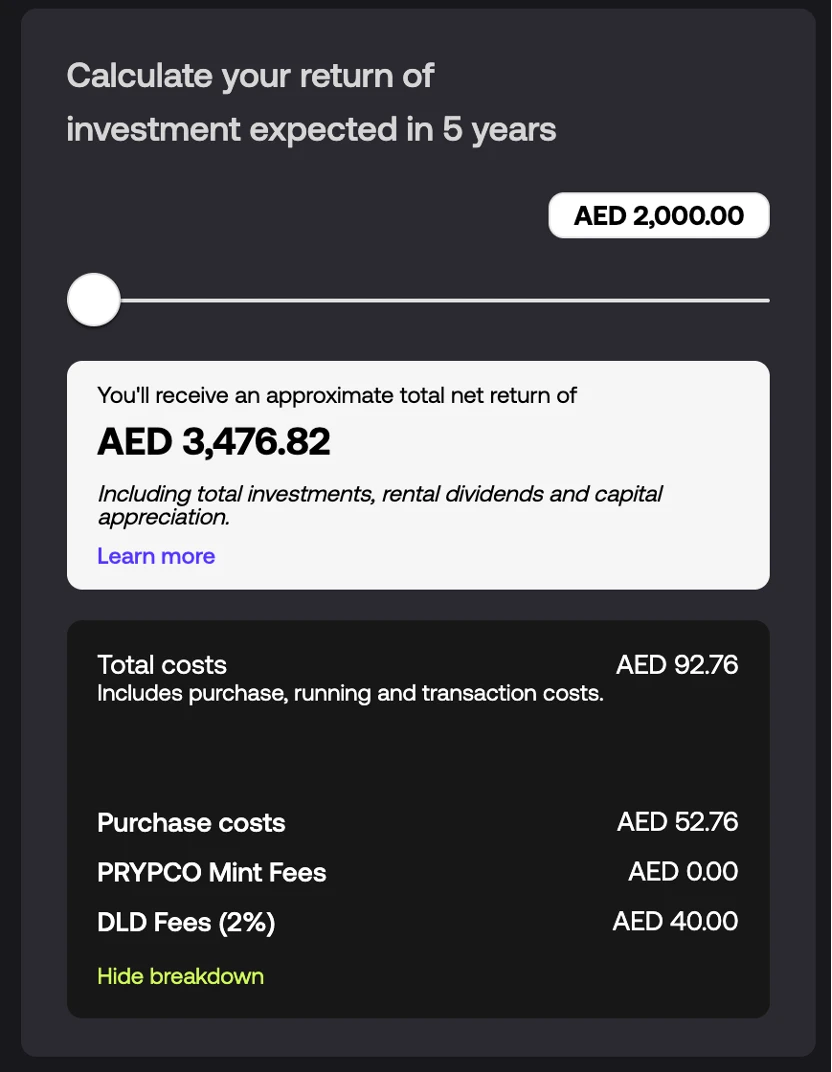Click the 'Calculate your return of' heading line

tap(250, 76)
